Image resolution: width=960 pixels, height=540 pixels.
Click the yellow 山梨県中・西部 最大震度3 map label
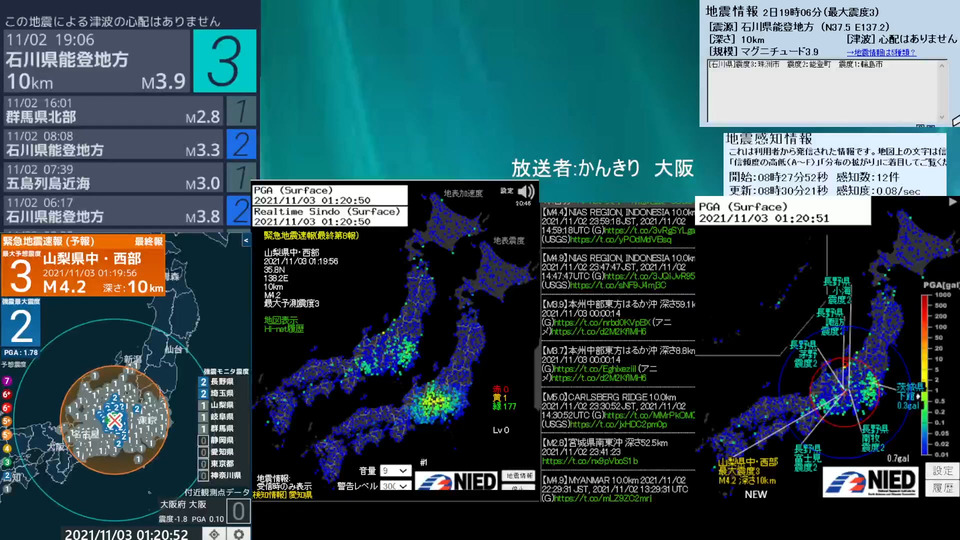(748, 471)
